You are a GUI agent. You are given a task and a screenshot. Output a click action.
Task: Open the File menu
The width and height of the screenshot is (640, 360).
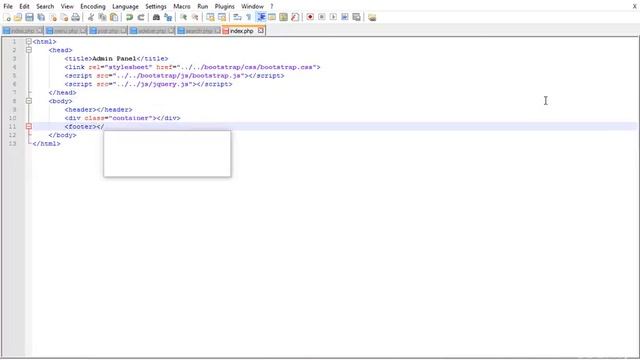point(8,6)
